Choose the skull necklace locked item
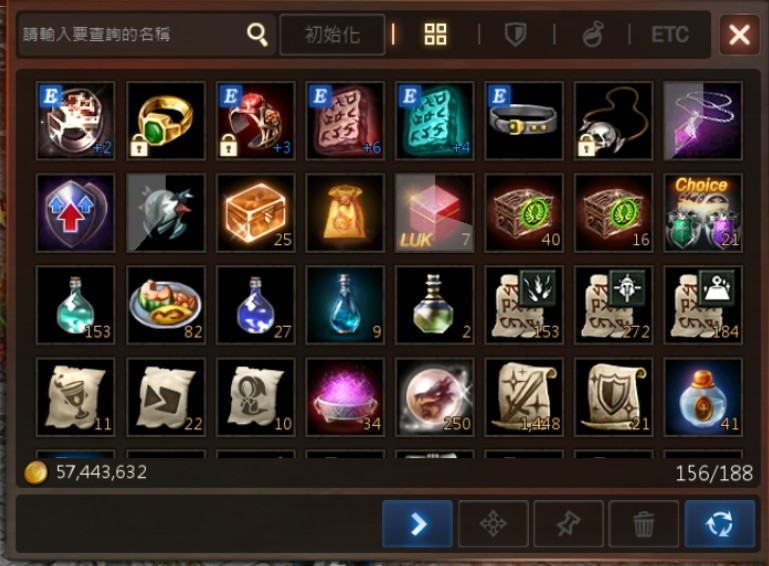 coord(614,121)
